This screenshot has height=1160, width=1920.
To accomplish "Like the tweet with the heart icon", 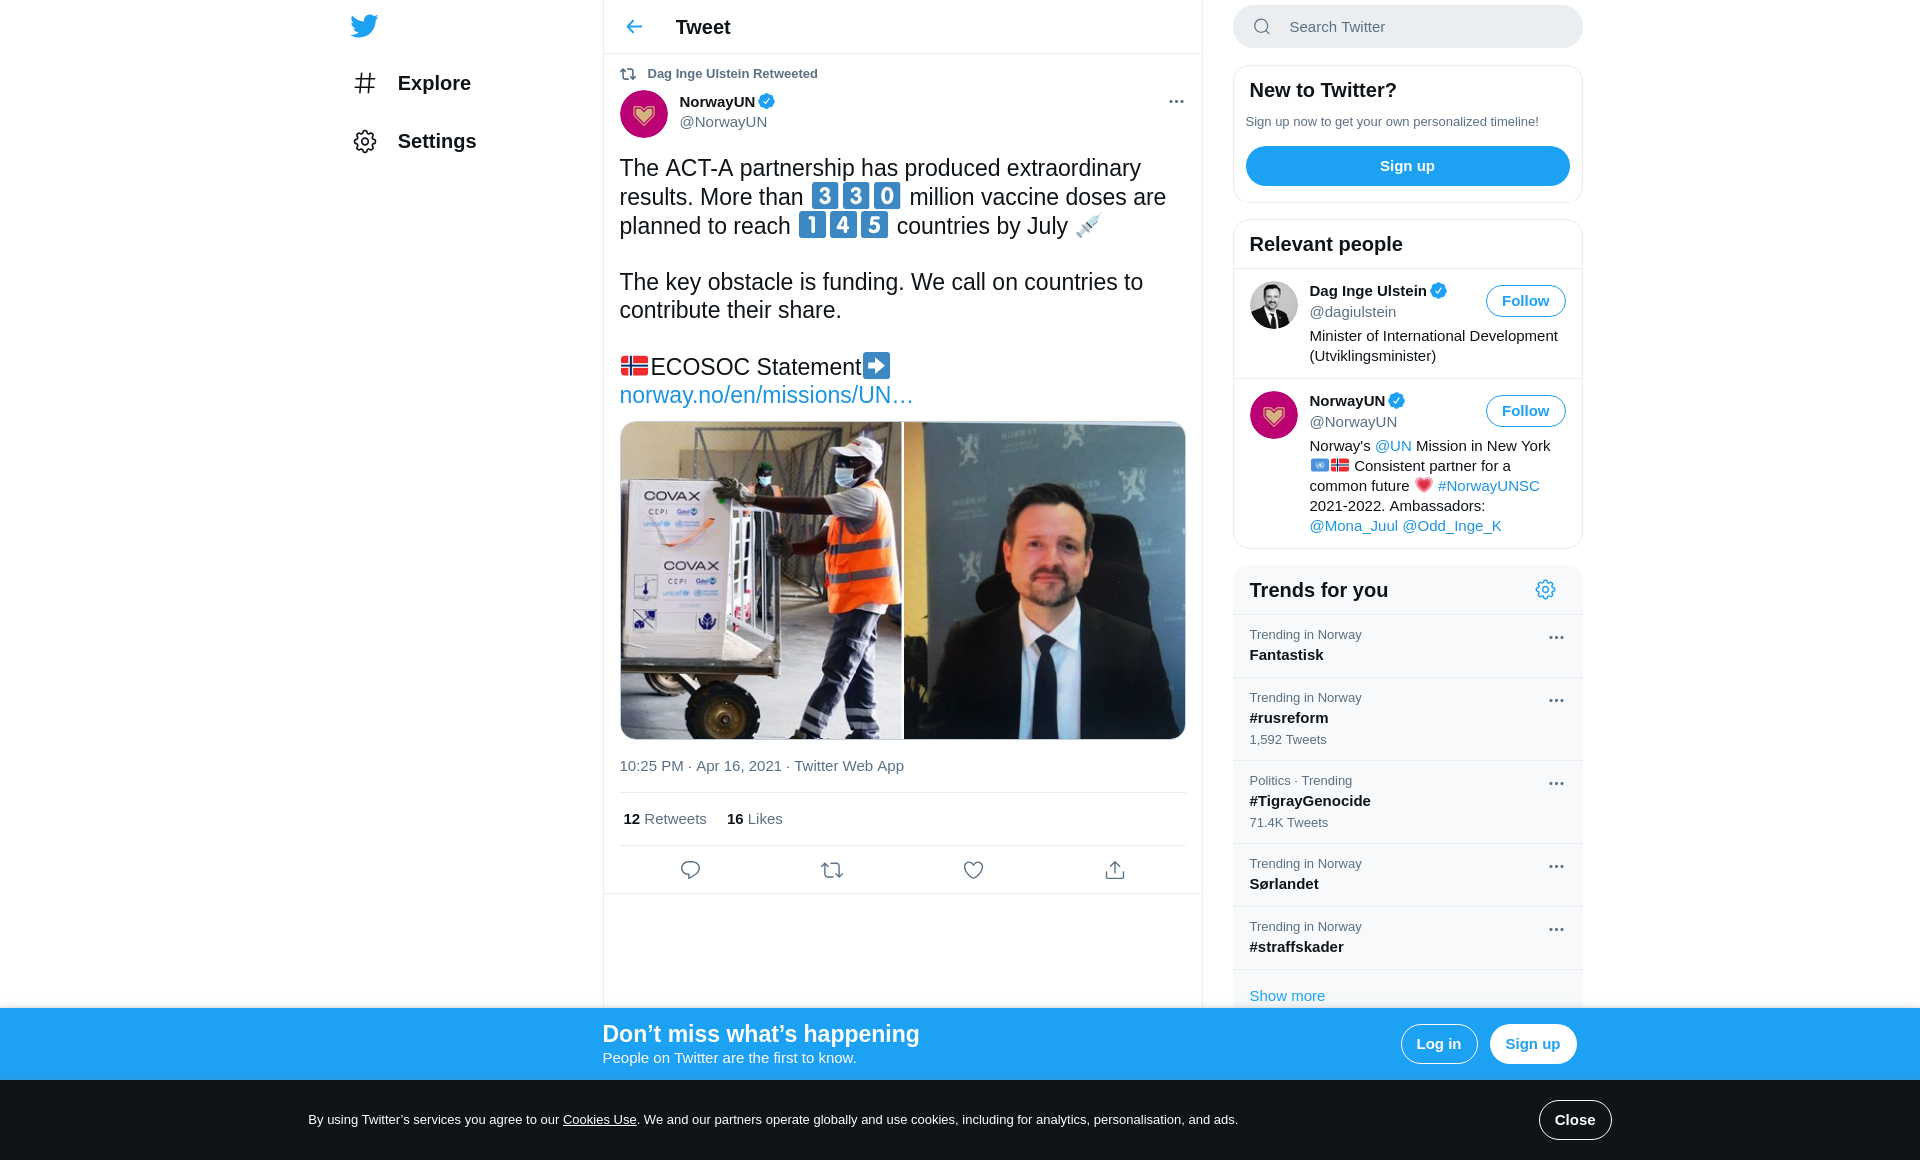I will pyautogui.click(x=973, y=870).
